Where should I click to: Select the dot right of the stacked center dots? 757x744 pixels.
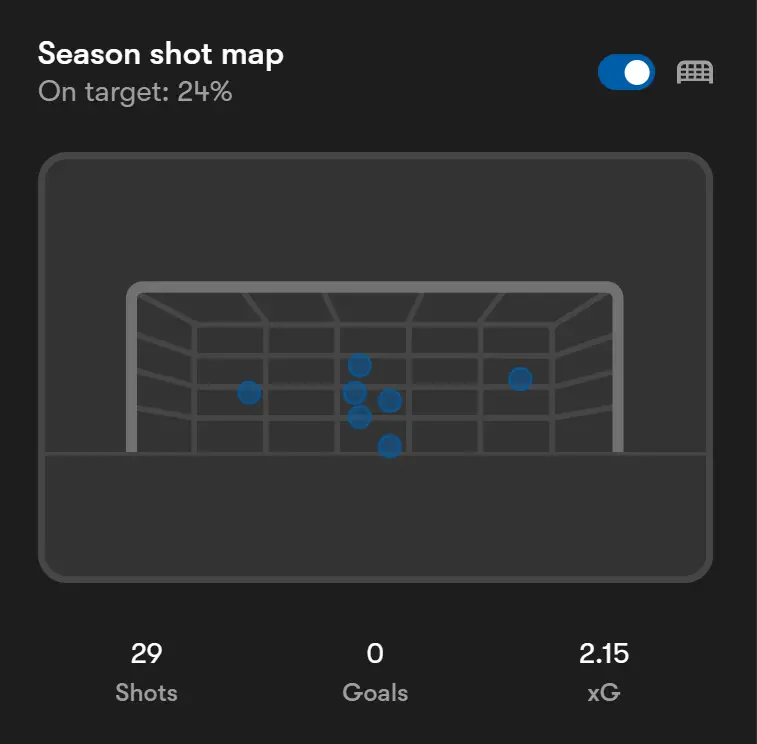[390, 401]
